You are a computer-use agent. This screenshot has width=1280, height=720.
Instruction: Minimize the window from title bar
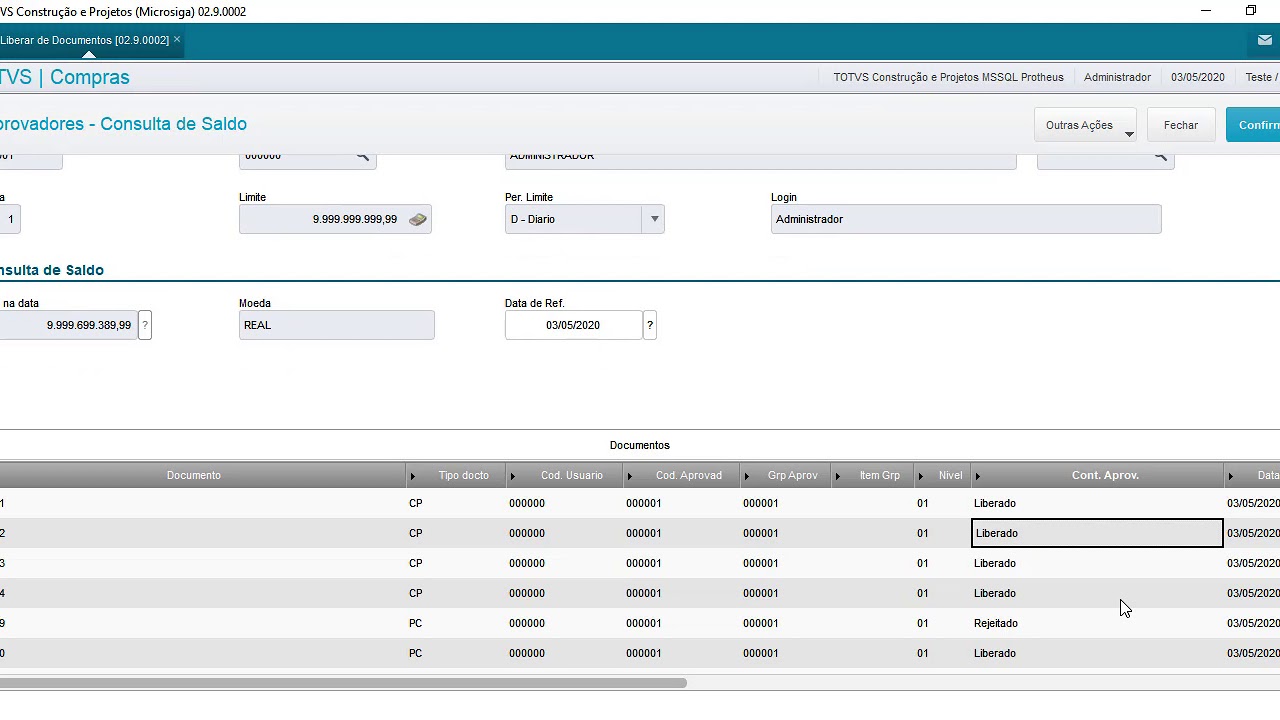[1206, 11]
